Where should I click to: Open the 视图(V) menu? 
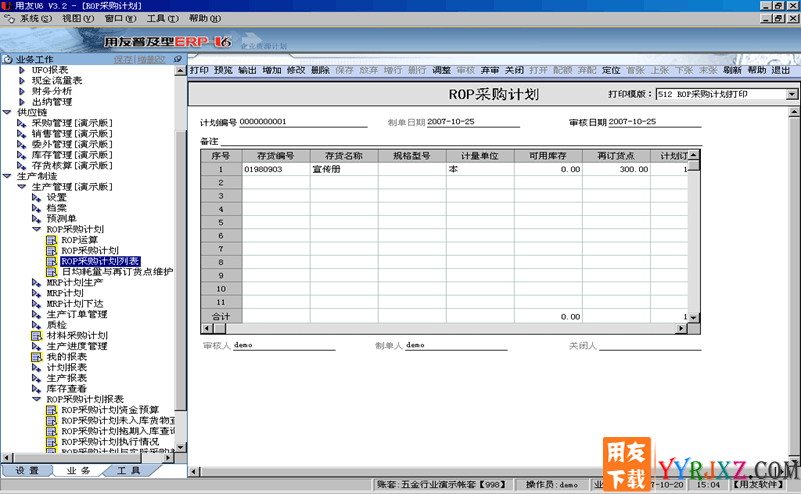pos(78,18)
